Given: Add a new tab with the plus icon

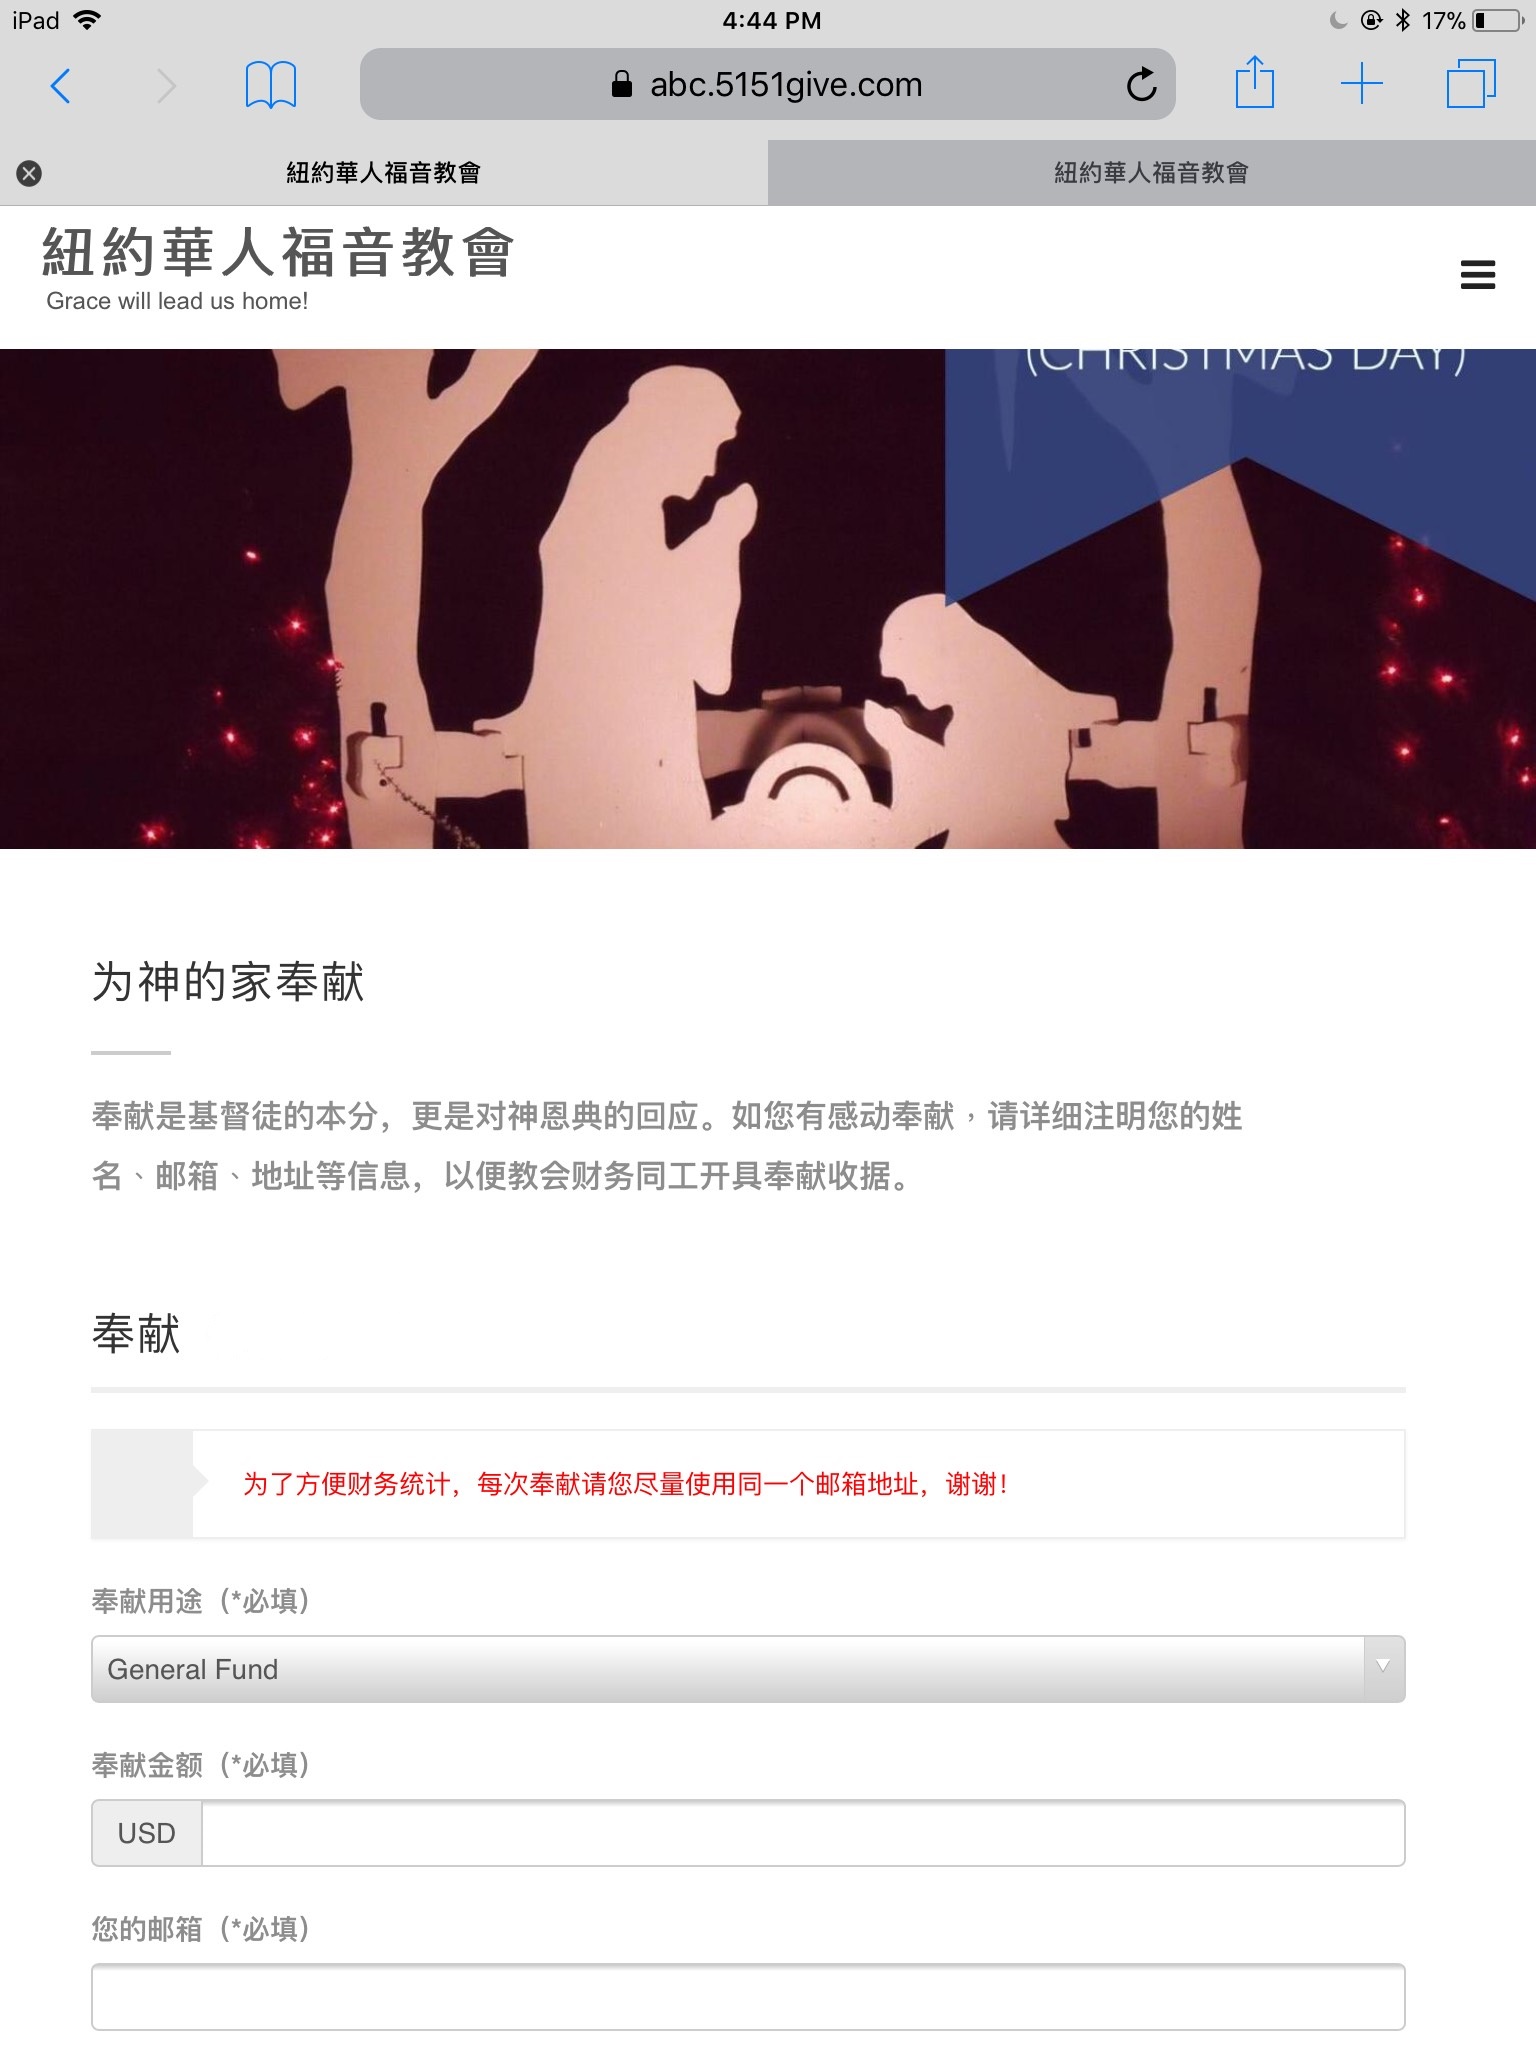Looking at the screenshot, I should coord(1361,84).
